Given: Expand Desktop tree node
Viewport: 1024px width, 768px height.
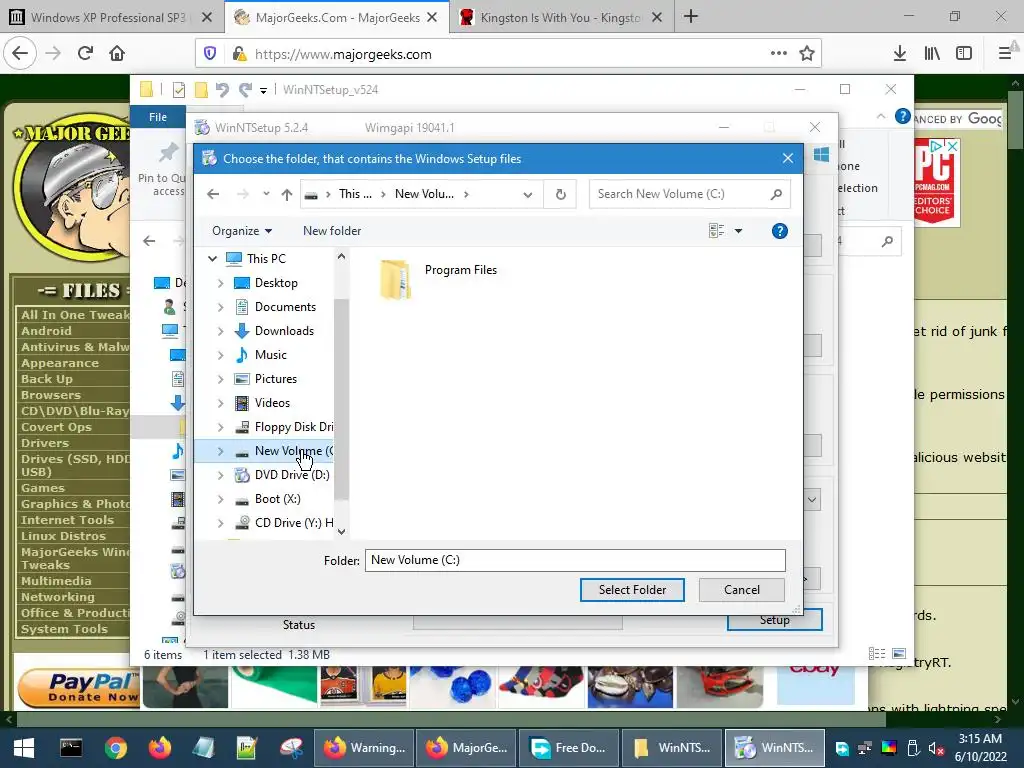Looking at the screenshot, I should click(x=220, y=283).
